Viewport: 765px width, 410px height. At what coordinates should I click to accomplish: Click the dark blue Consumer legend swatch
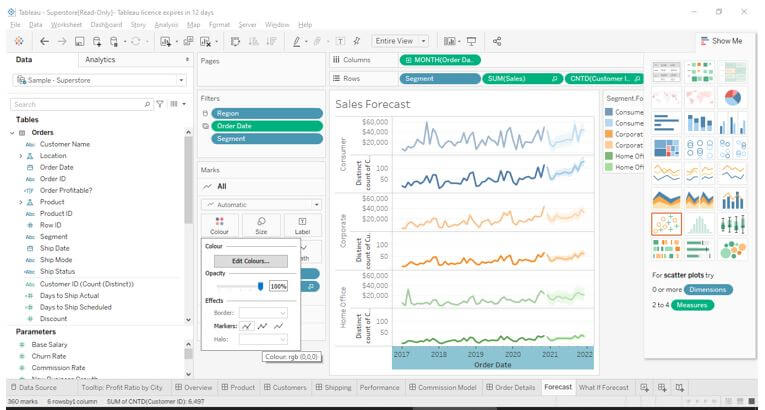point(609,112)
